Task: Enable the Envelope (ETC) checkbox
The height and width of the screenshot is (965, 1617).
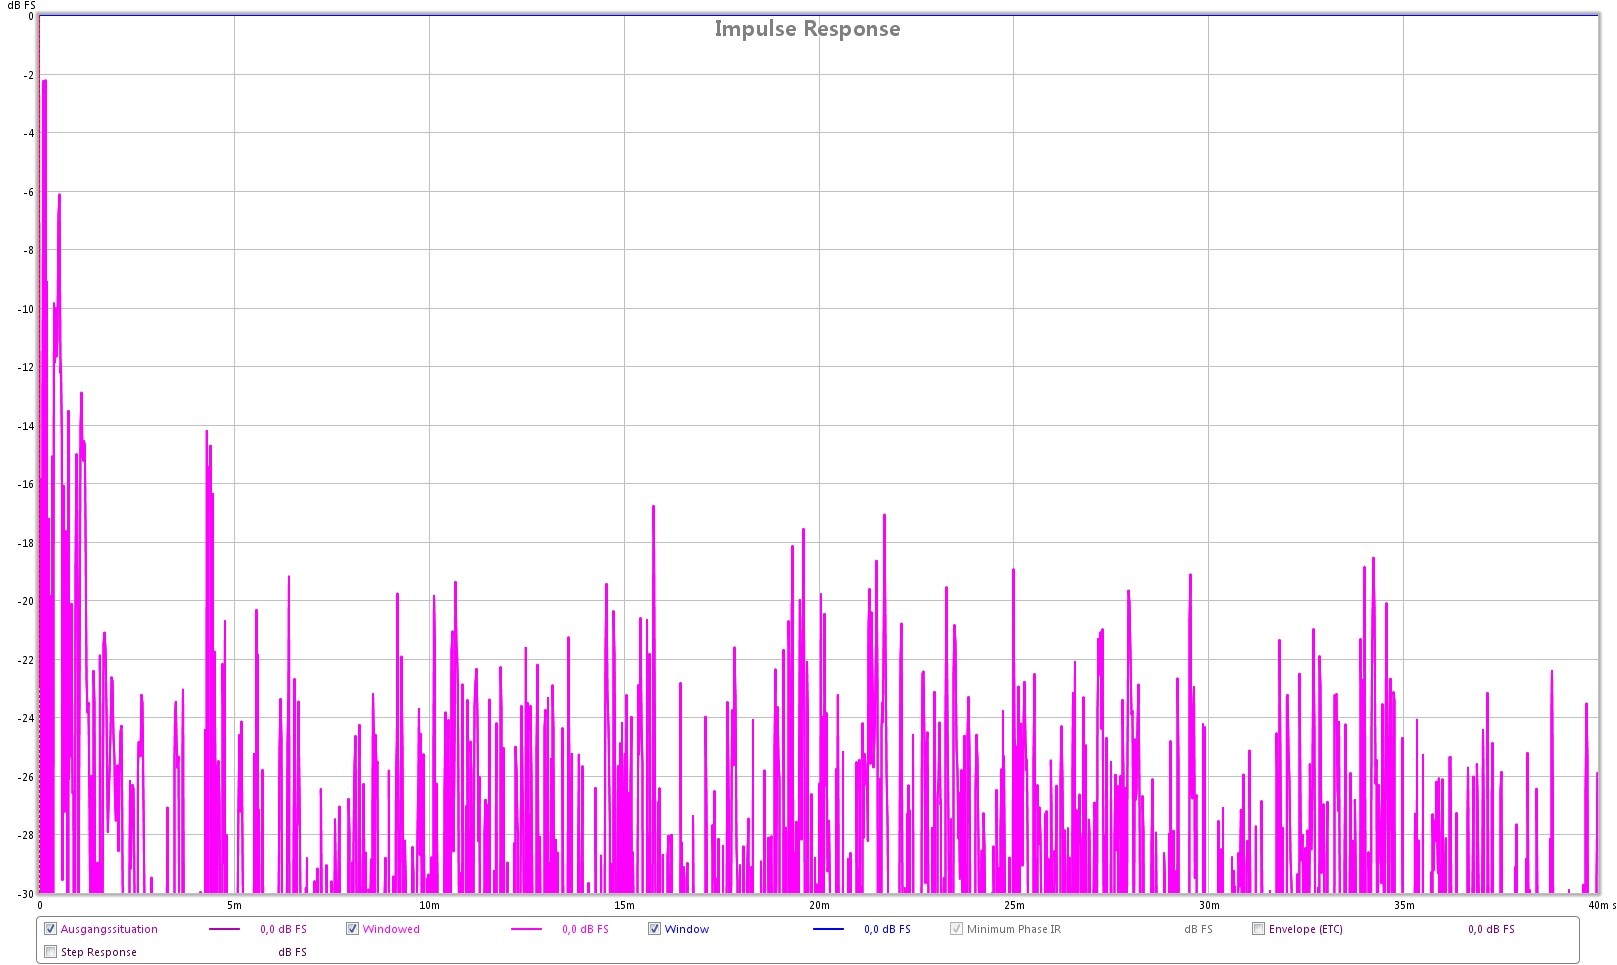Action: point(1259,929)
